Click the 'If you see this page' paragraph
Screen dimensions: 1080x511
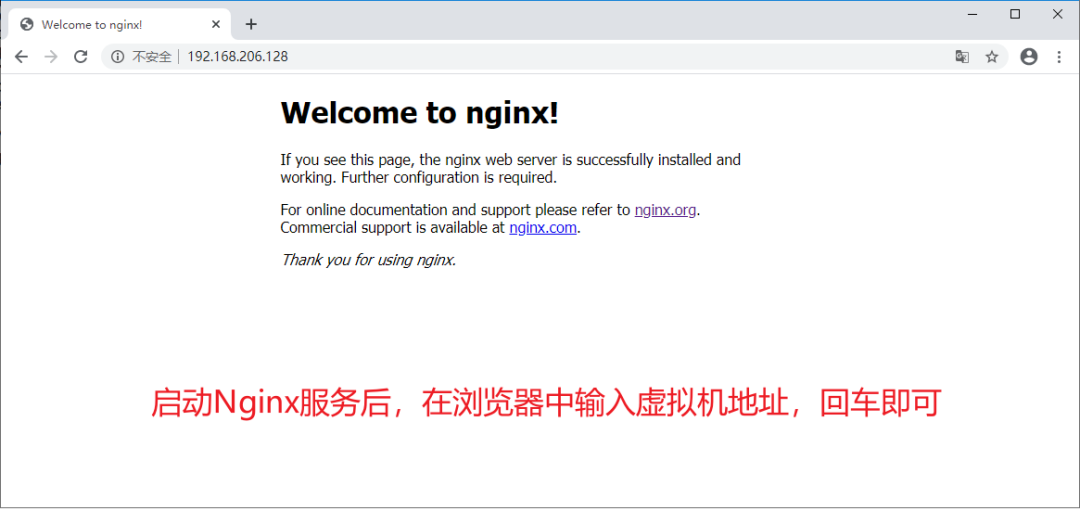(510, 169)
